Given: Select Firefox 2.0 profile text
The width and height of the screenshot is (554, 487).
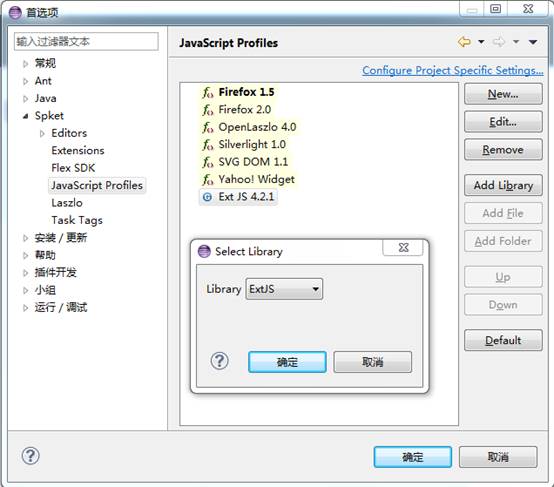Looking at the screenshot, I should coord(244,110).
